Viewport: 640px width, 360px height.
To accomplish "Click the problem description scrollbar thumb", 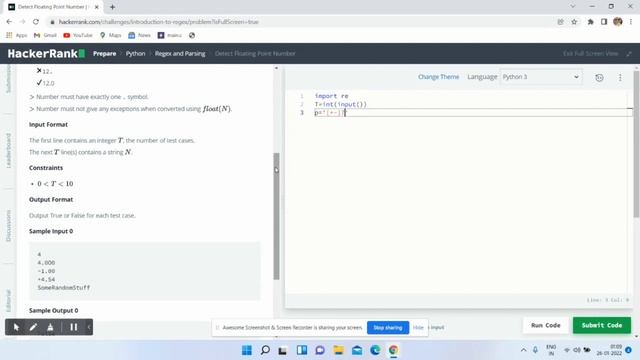I will coord(276,216).
